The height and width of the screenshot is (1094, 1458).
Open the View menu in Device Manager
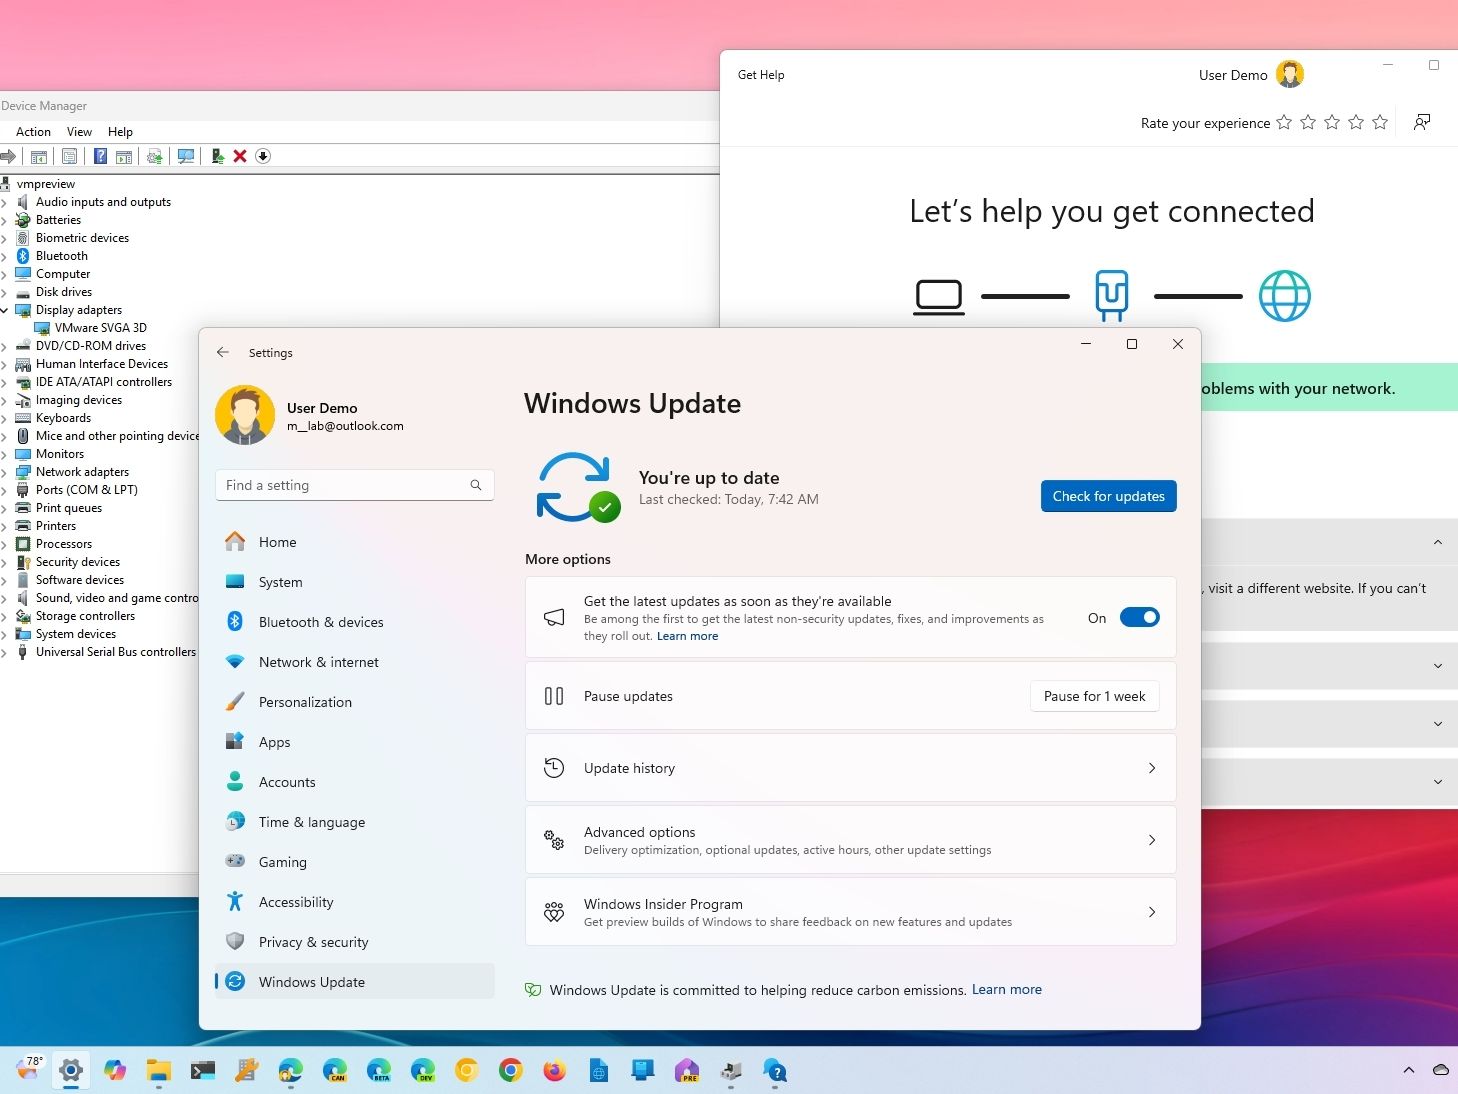pos(79,131)
